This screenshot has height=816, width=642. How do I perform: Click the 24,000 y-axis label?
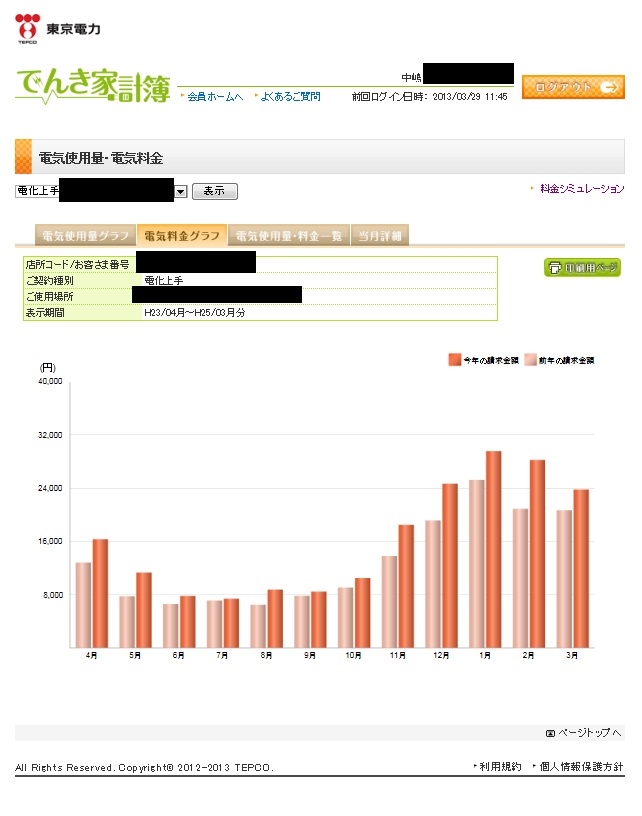tap(50, 488)
